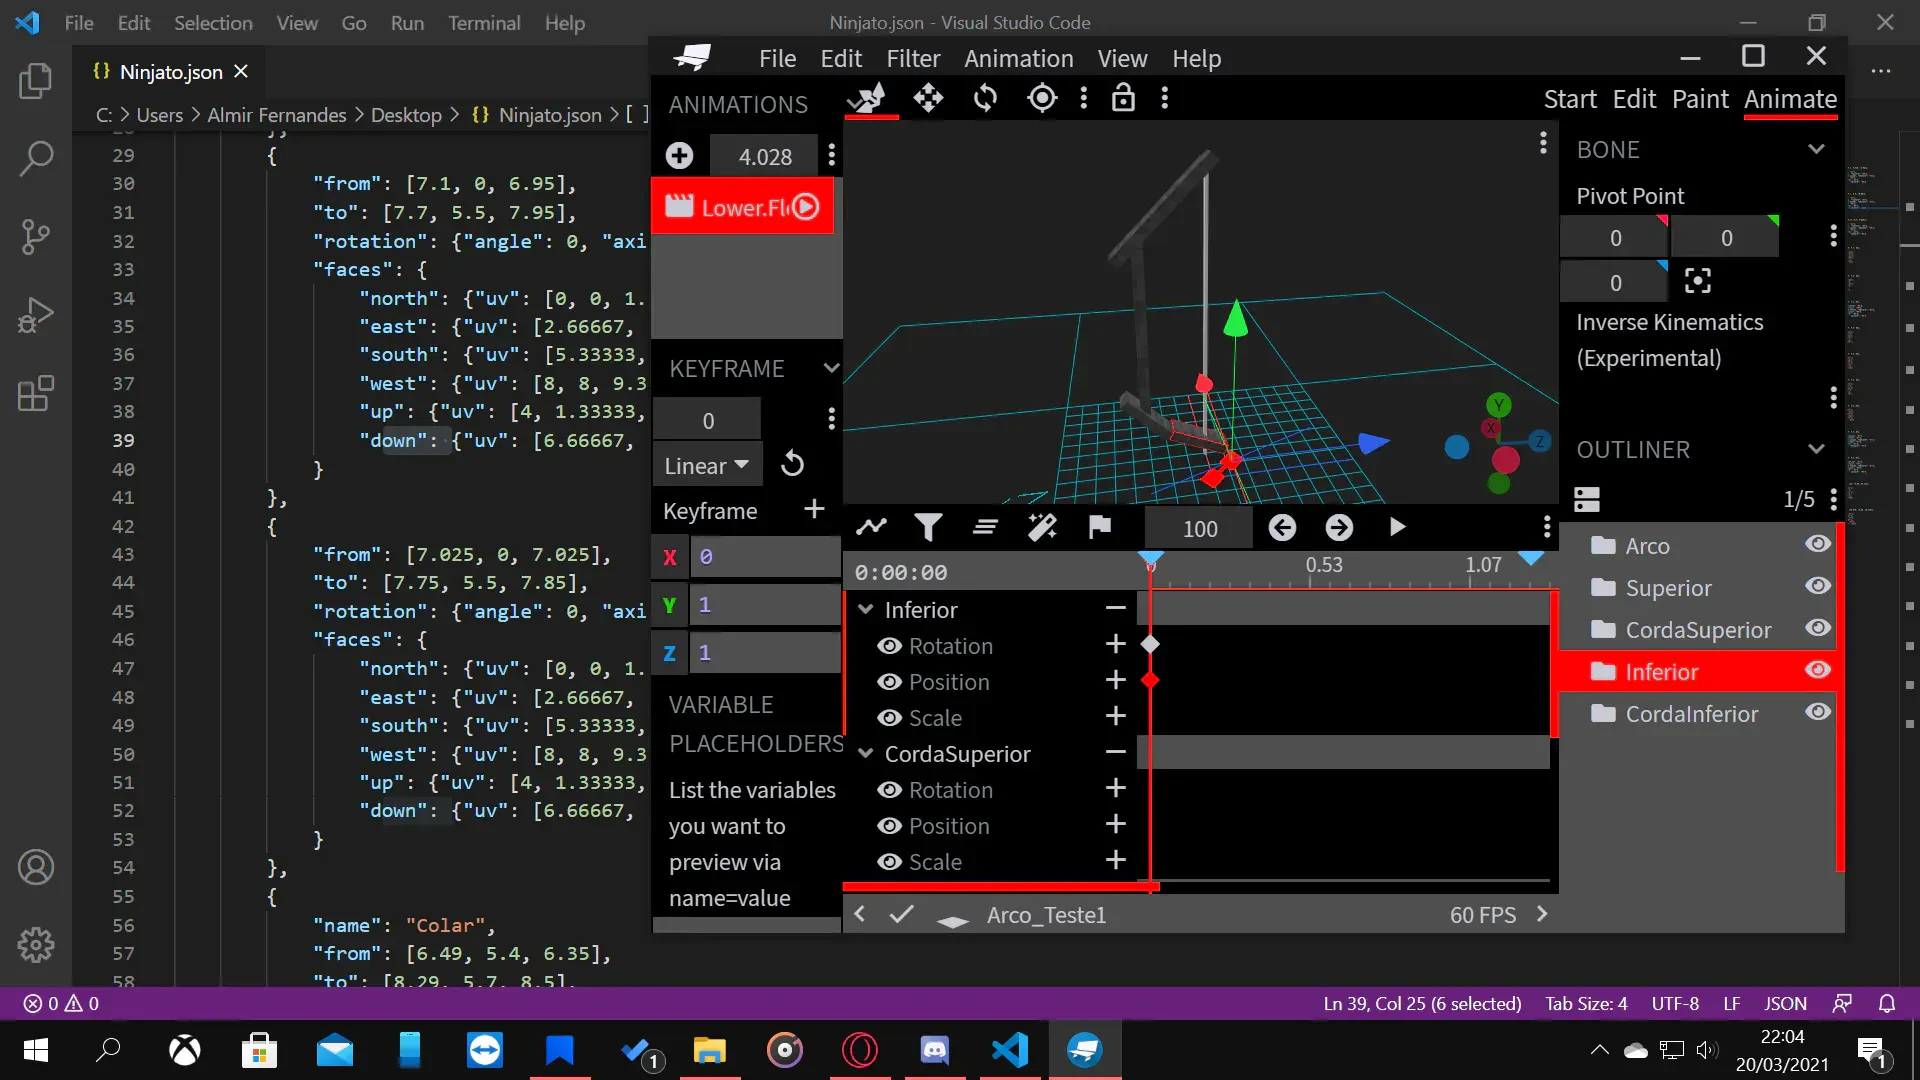Viewport: 1920px width, 1080px height.
Task: Toggle the Inferior Rotation channel eye
Action: 889,646
